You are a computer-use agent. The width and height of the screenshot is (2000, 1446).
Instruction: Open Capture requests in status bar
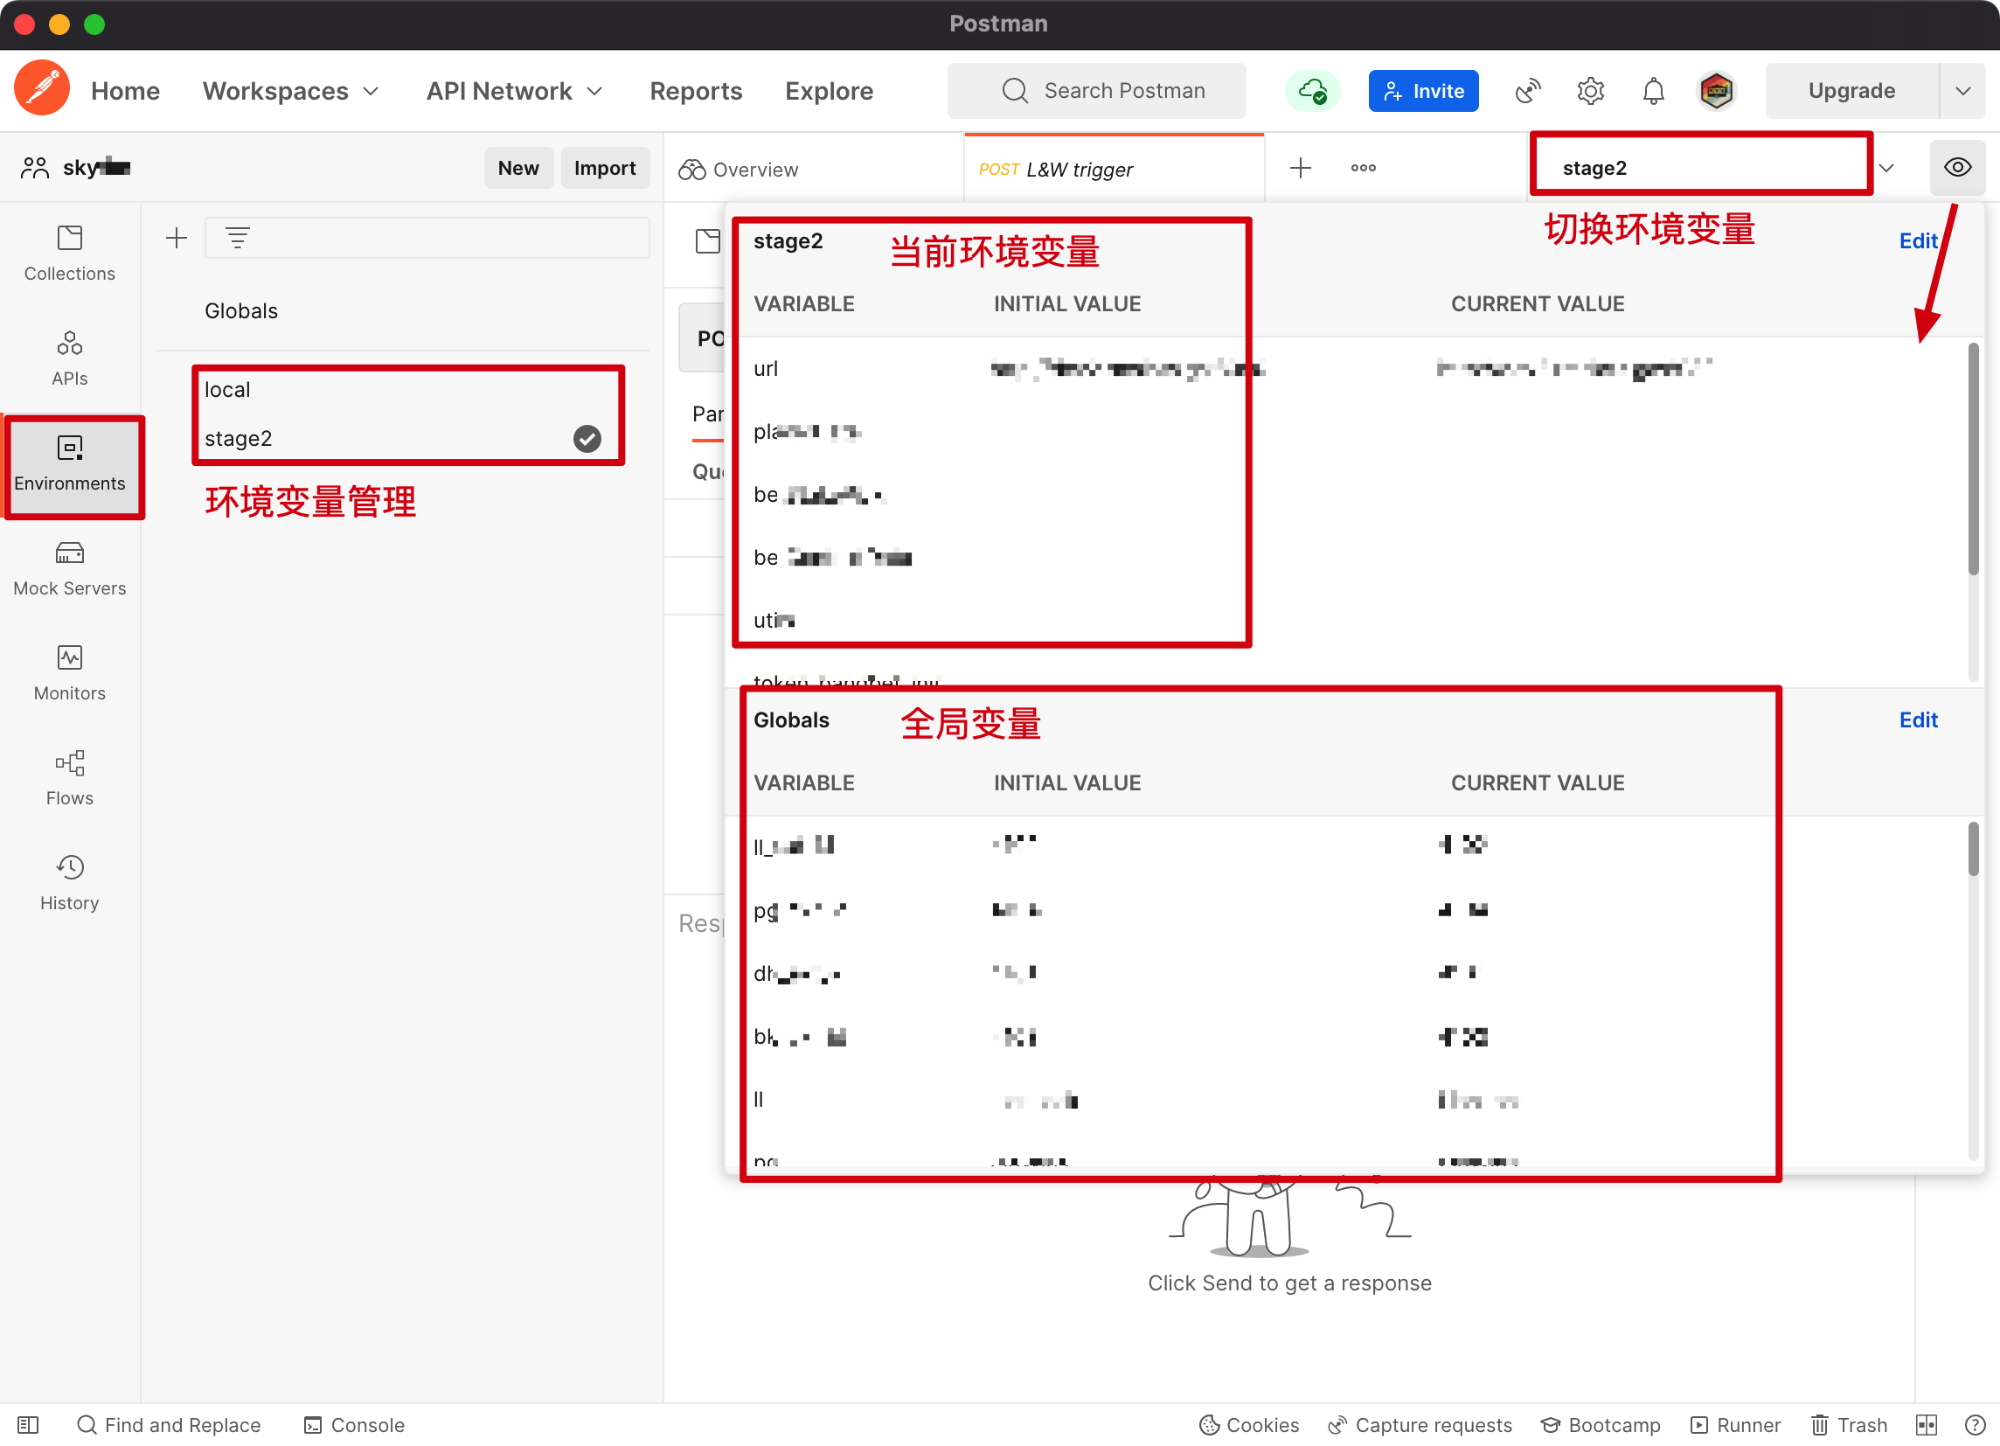tap(1420, 1425)
